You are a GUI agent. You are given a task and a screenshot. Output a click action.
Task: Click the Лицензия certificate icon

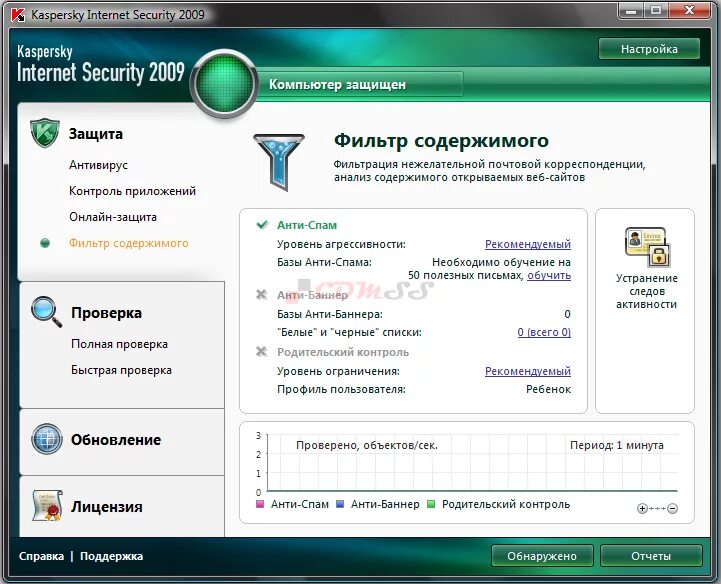point(47,505)
